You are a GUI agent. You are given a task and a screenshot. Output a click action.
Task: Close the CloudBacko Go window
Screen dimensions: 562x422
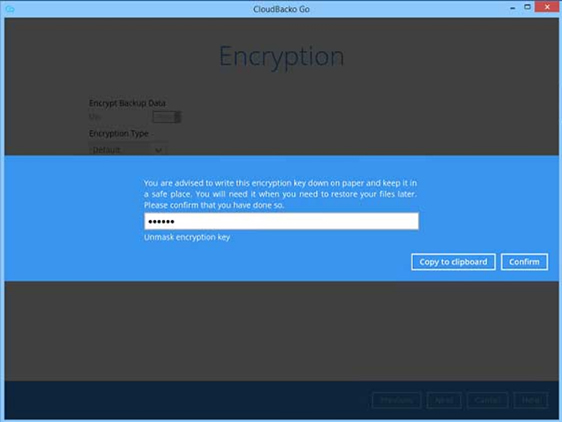pos(547,7)
